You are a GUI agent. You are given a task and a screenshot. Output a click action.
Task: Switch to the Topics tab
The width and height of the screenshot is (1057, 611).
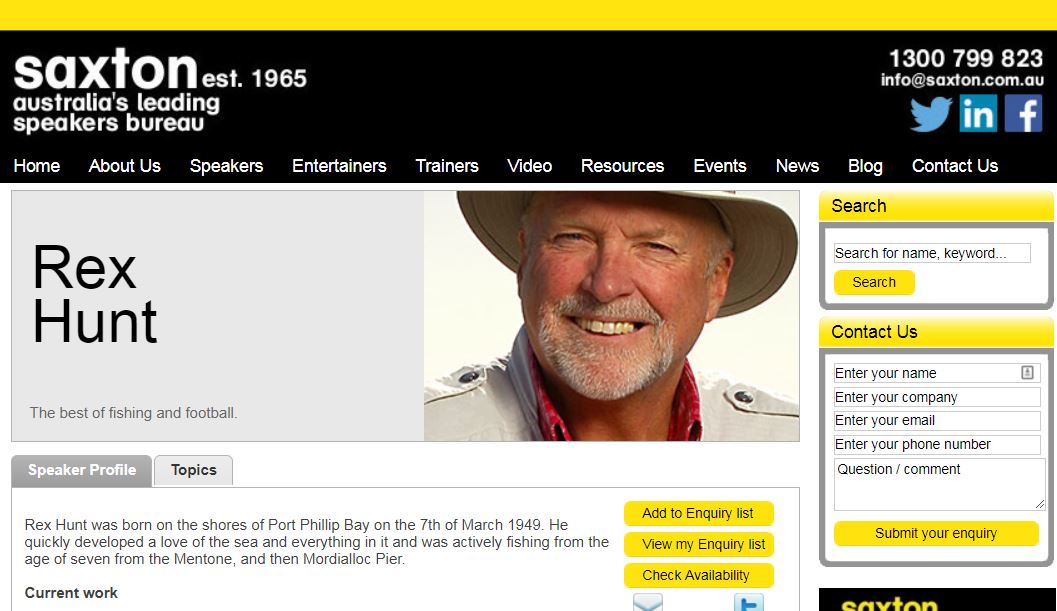click(x=193, y=470)
